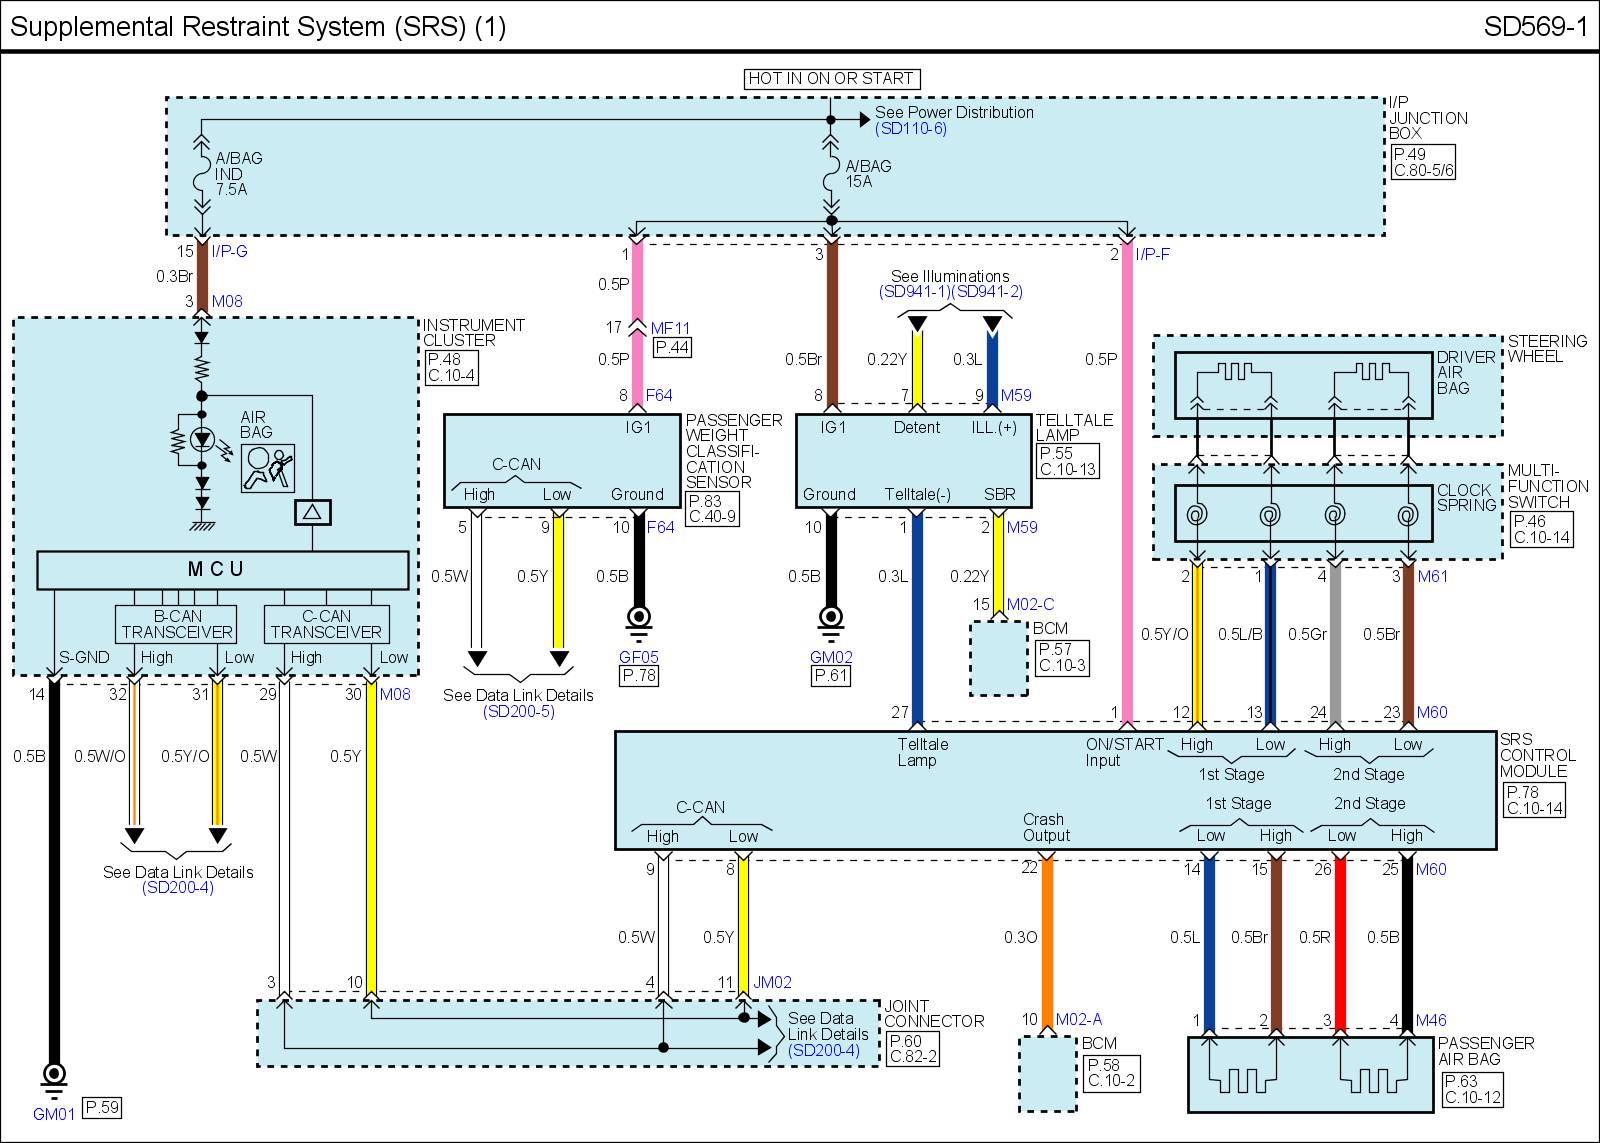Click the TELLTALE LAMP label
Screen dimensions: 1600x1143
pos(1075,428)
